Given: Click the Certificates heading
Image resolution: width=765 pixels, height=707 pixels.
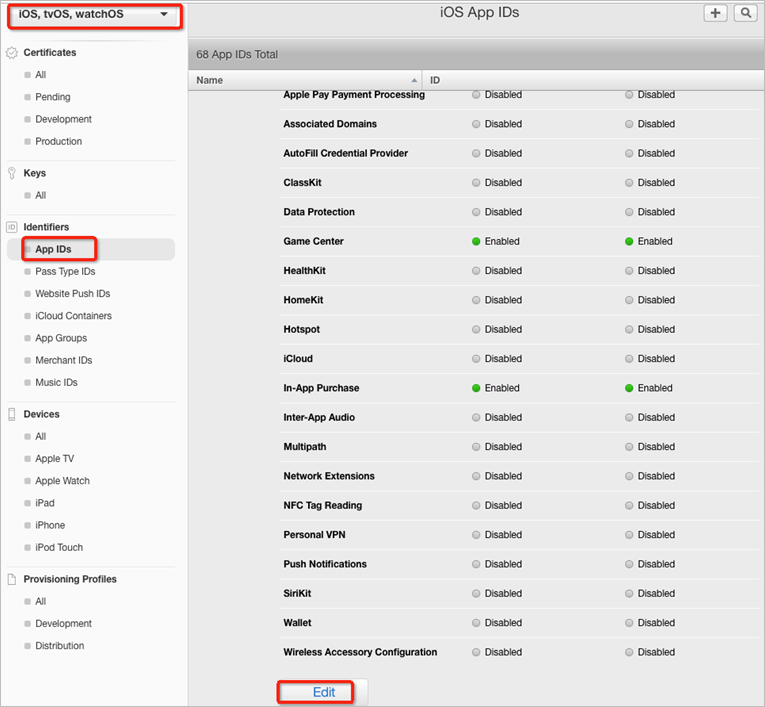Looking at the screenshot, I should [x=50, y=53].
